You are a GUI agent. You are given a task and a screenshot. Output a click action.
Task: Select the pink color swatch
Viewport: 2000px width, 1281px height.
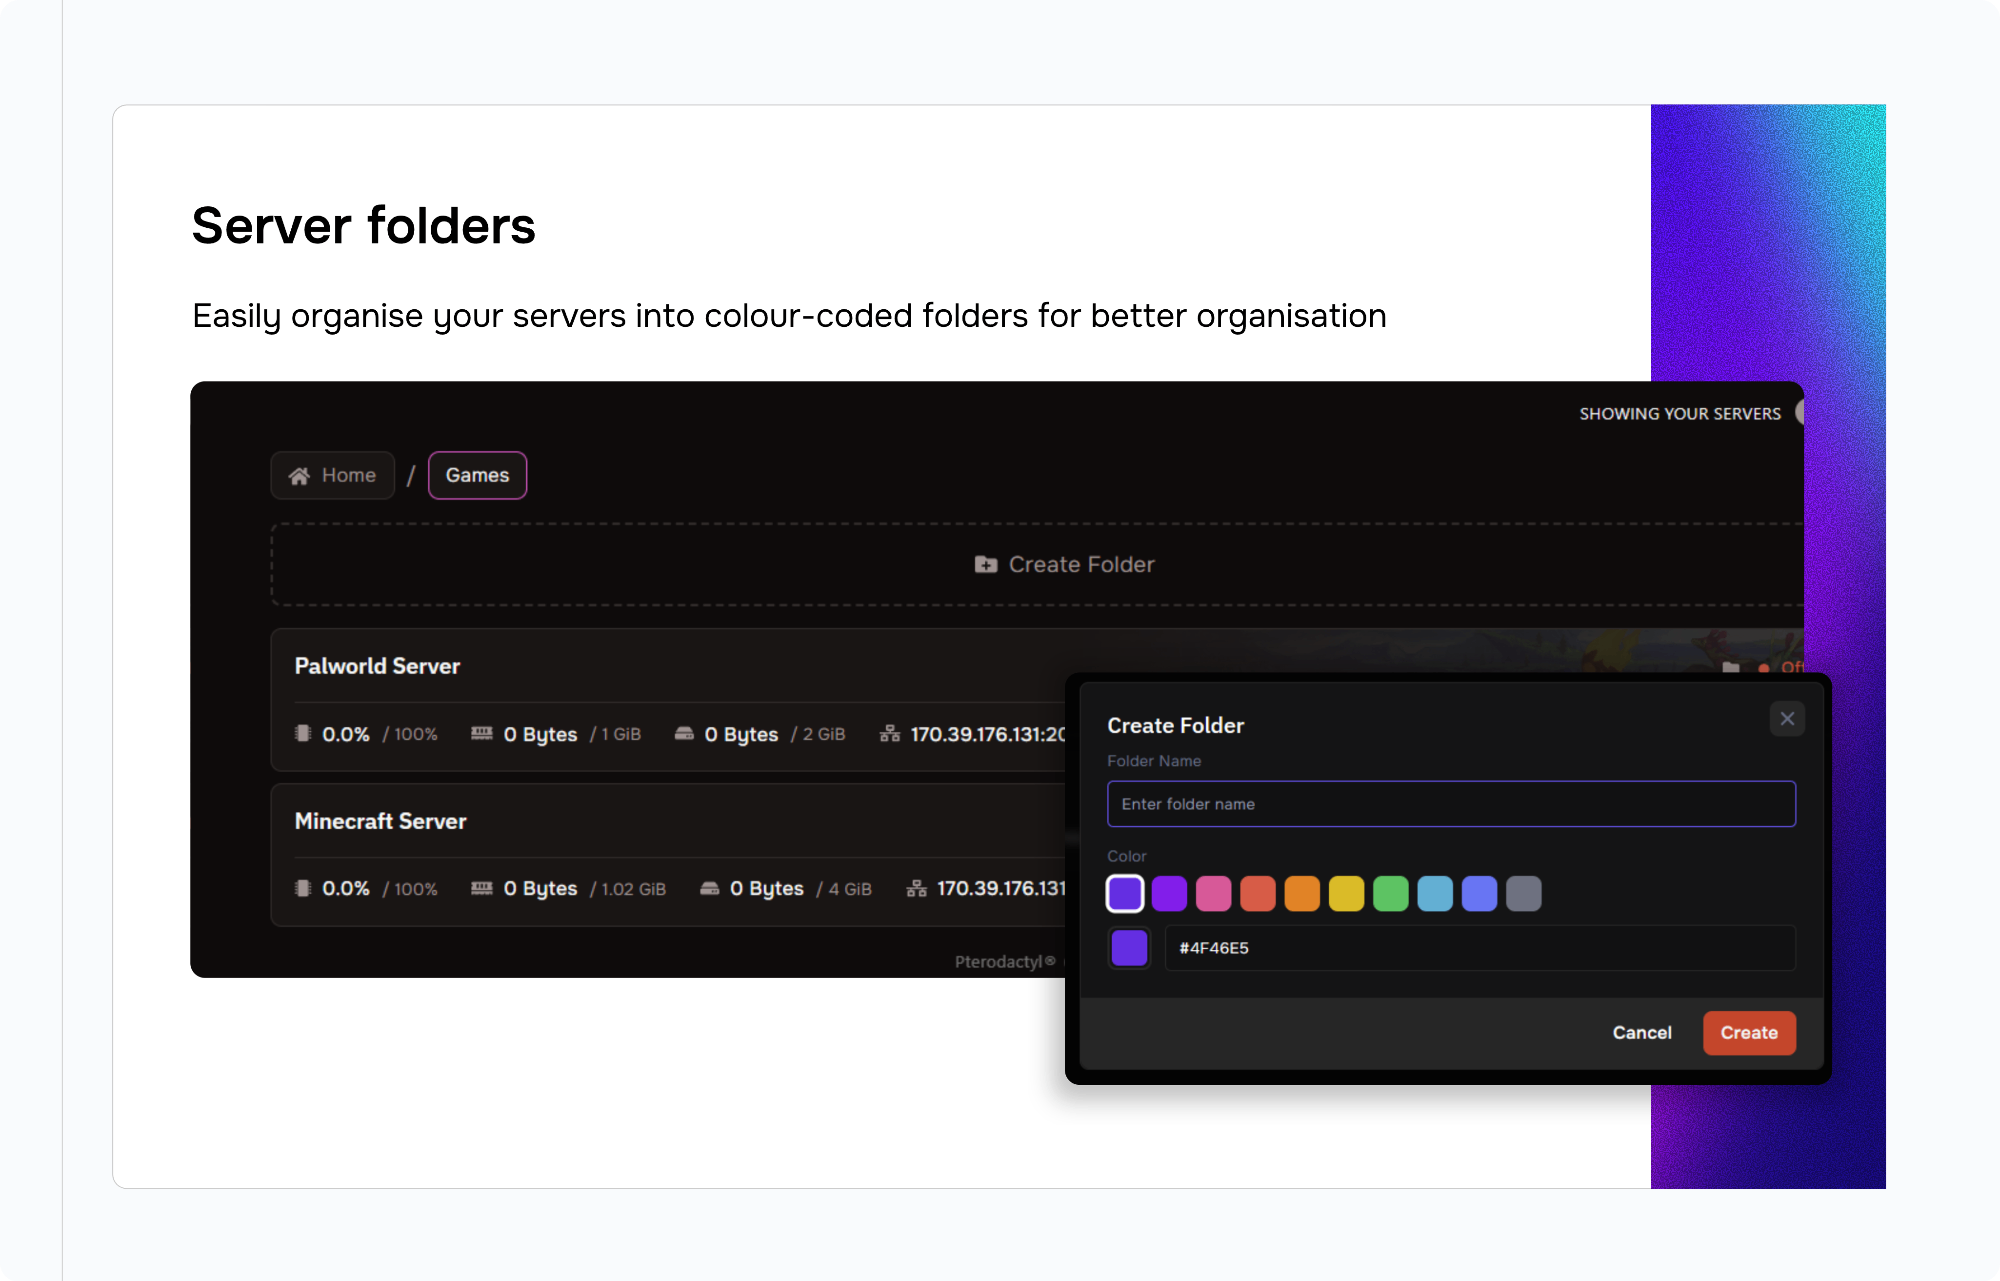(x=1213, y=893)
